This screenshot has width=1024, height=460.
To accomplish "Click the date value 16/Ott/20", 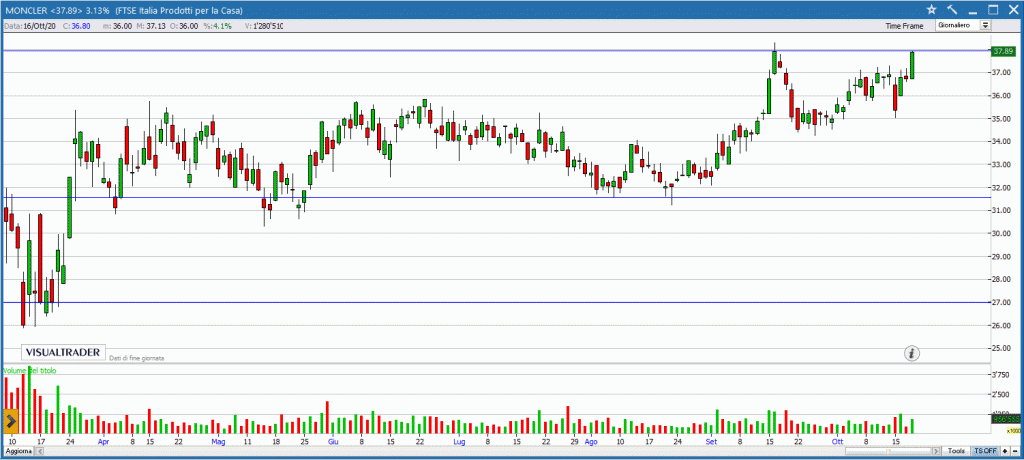I will [x=39, y=26].
